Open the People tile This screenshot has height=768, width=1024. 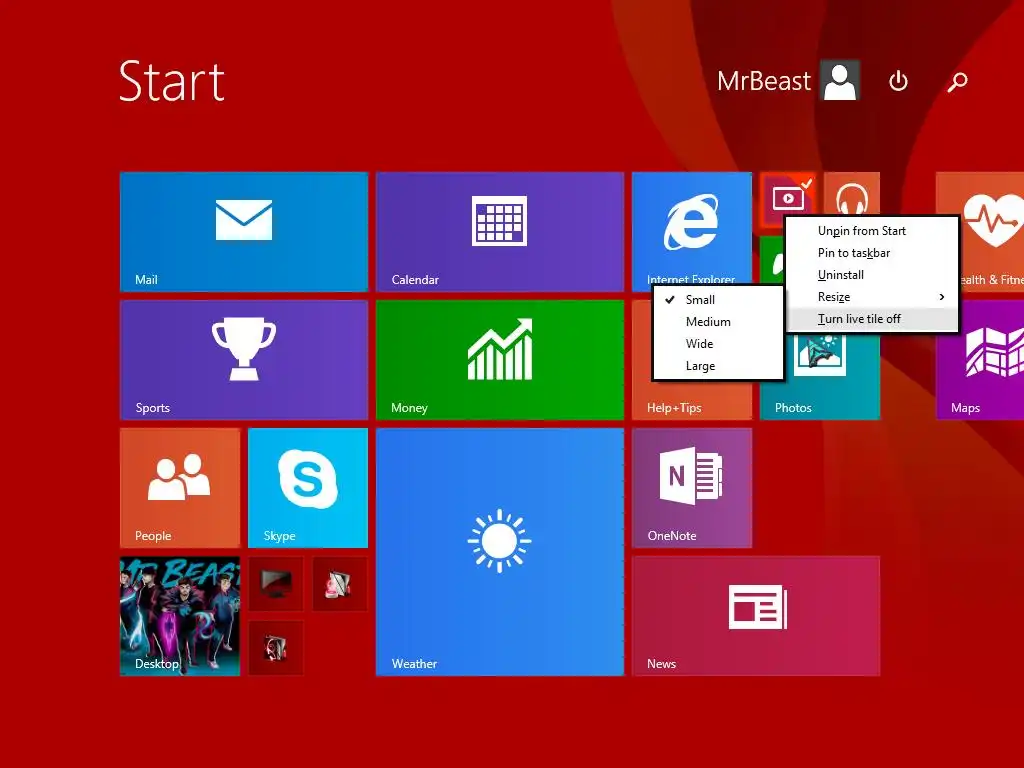point(180,487)
